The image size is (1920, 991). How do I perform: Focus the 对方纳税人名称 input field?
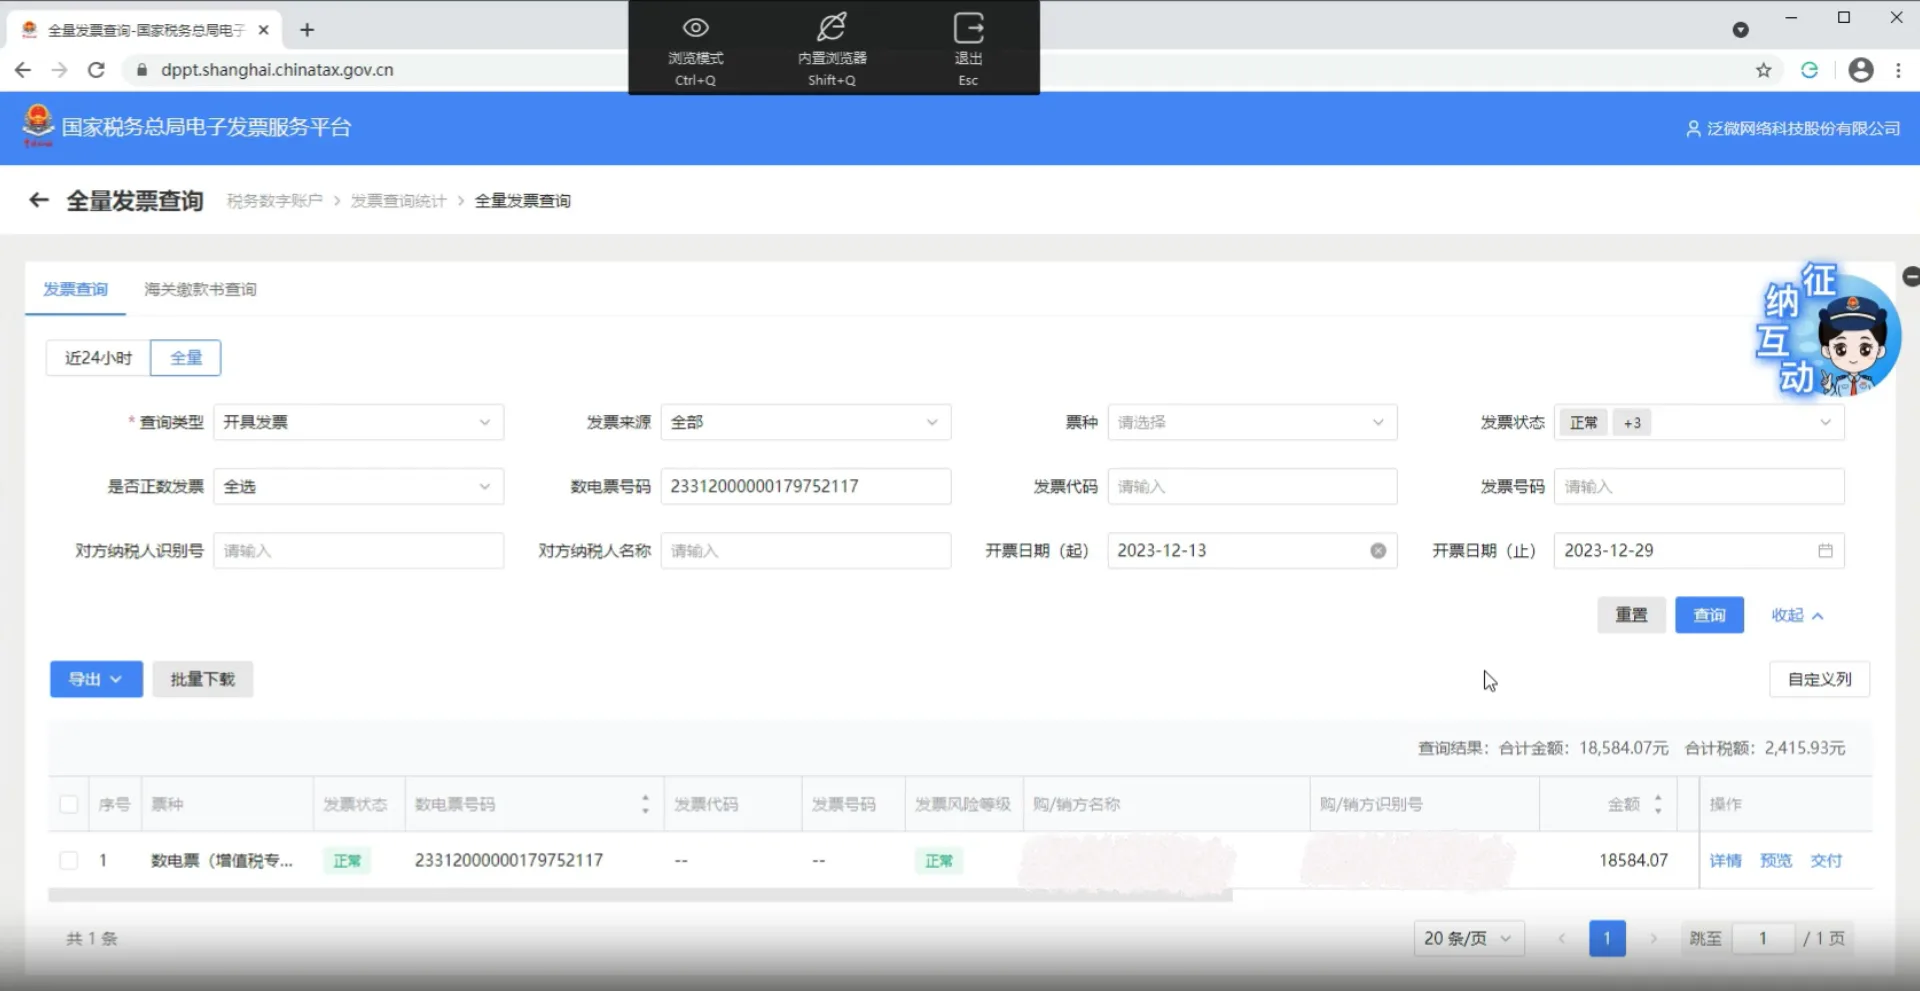click(x=806, y=551)
